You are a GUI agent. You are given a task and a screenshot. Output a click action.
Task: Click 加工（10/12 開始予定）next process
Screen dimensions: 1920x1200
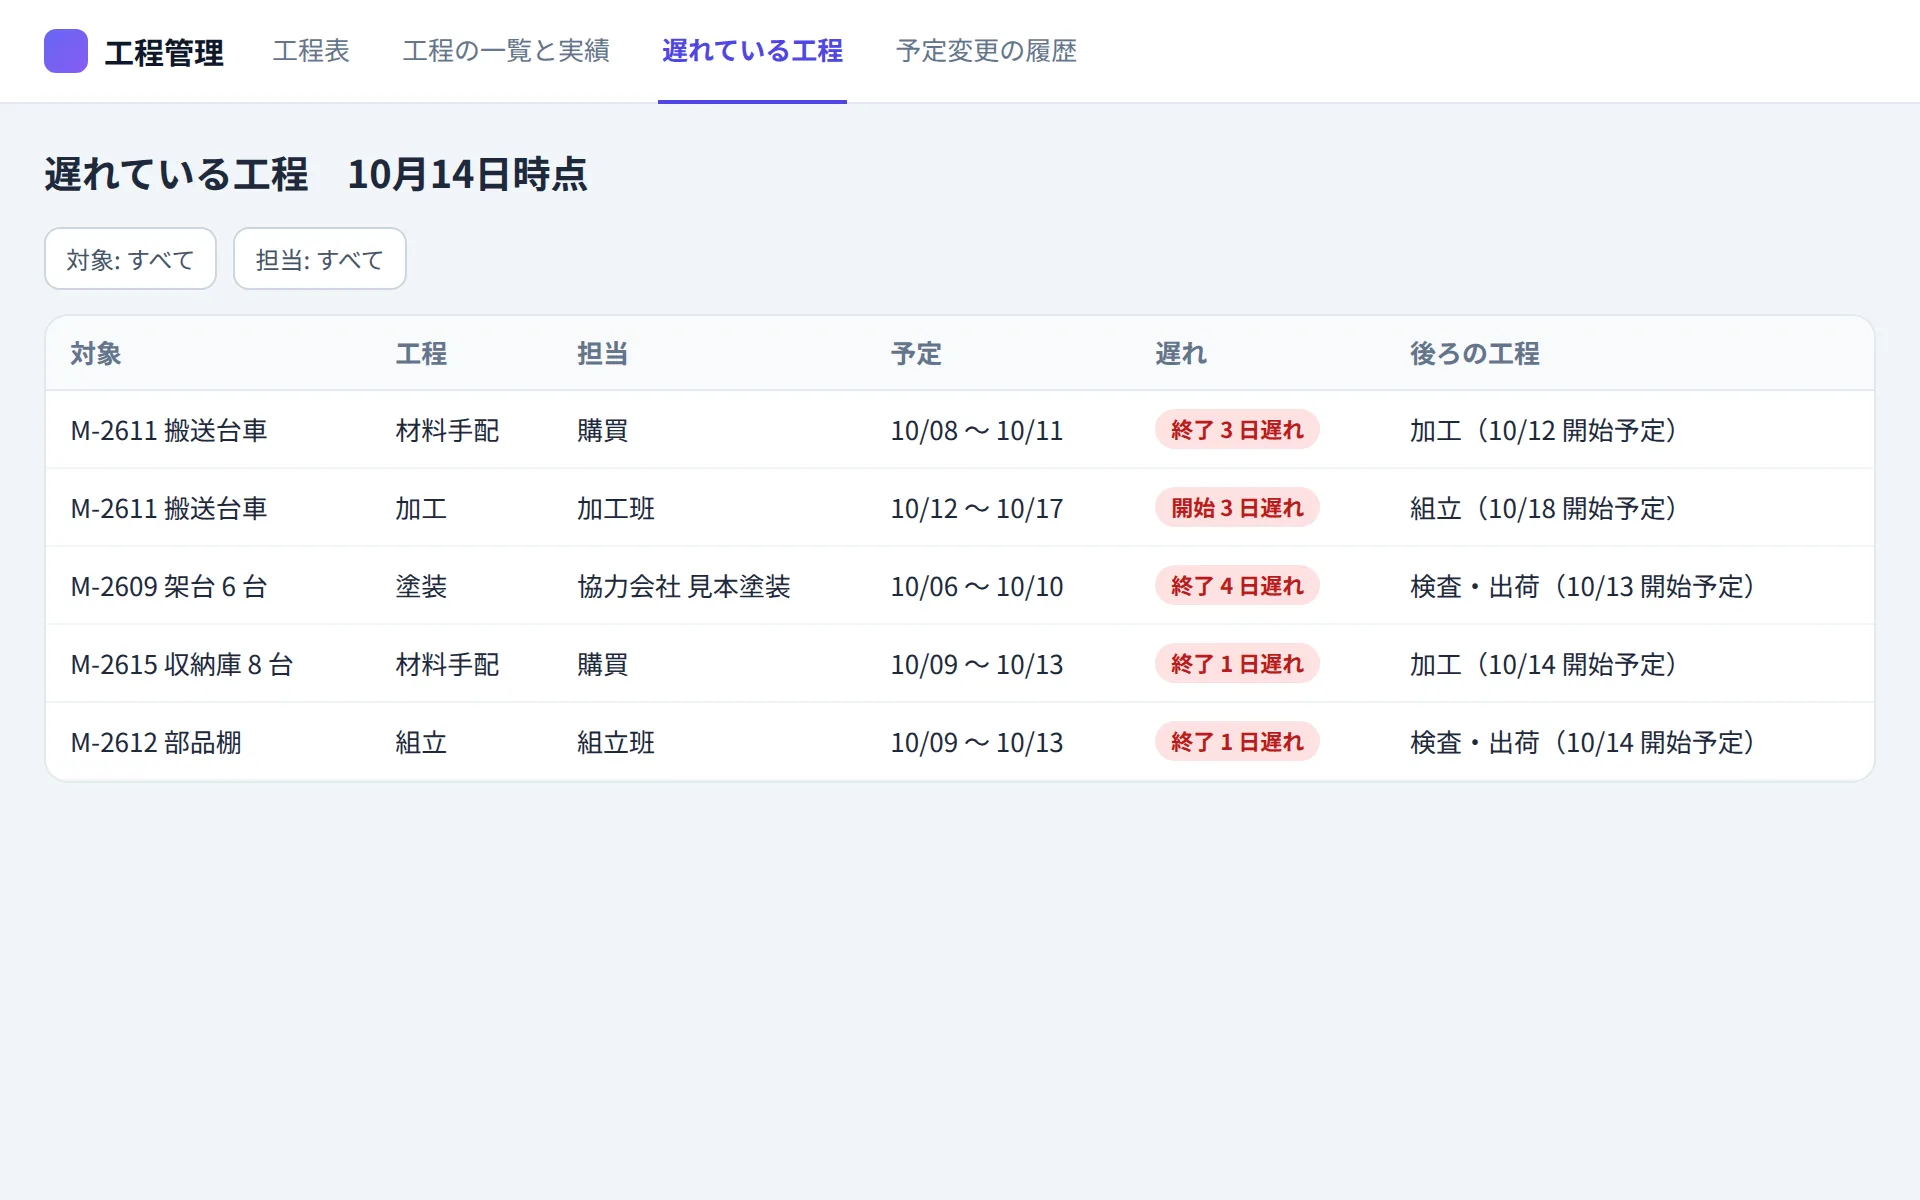[1543, 431]
